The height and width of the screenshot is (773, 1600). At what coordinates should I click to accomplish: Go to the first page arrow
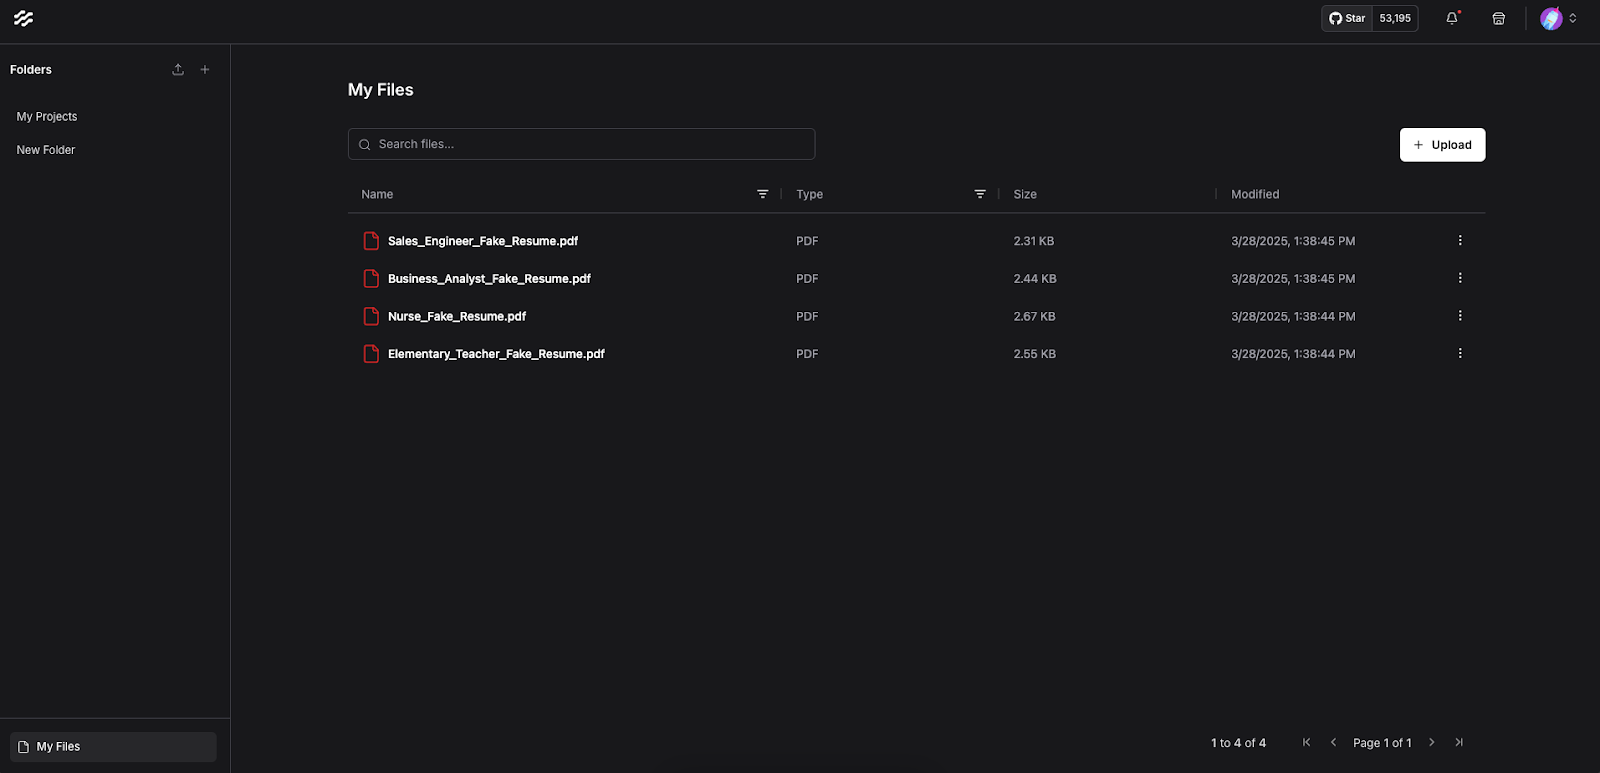click(x=1306, y=742)
